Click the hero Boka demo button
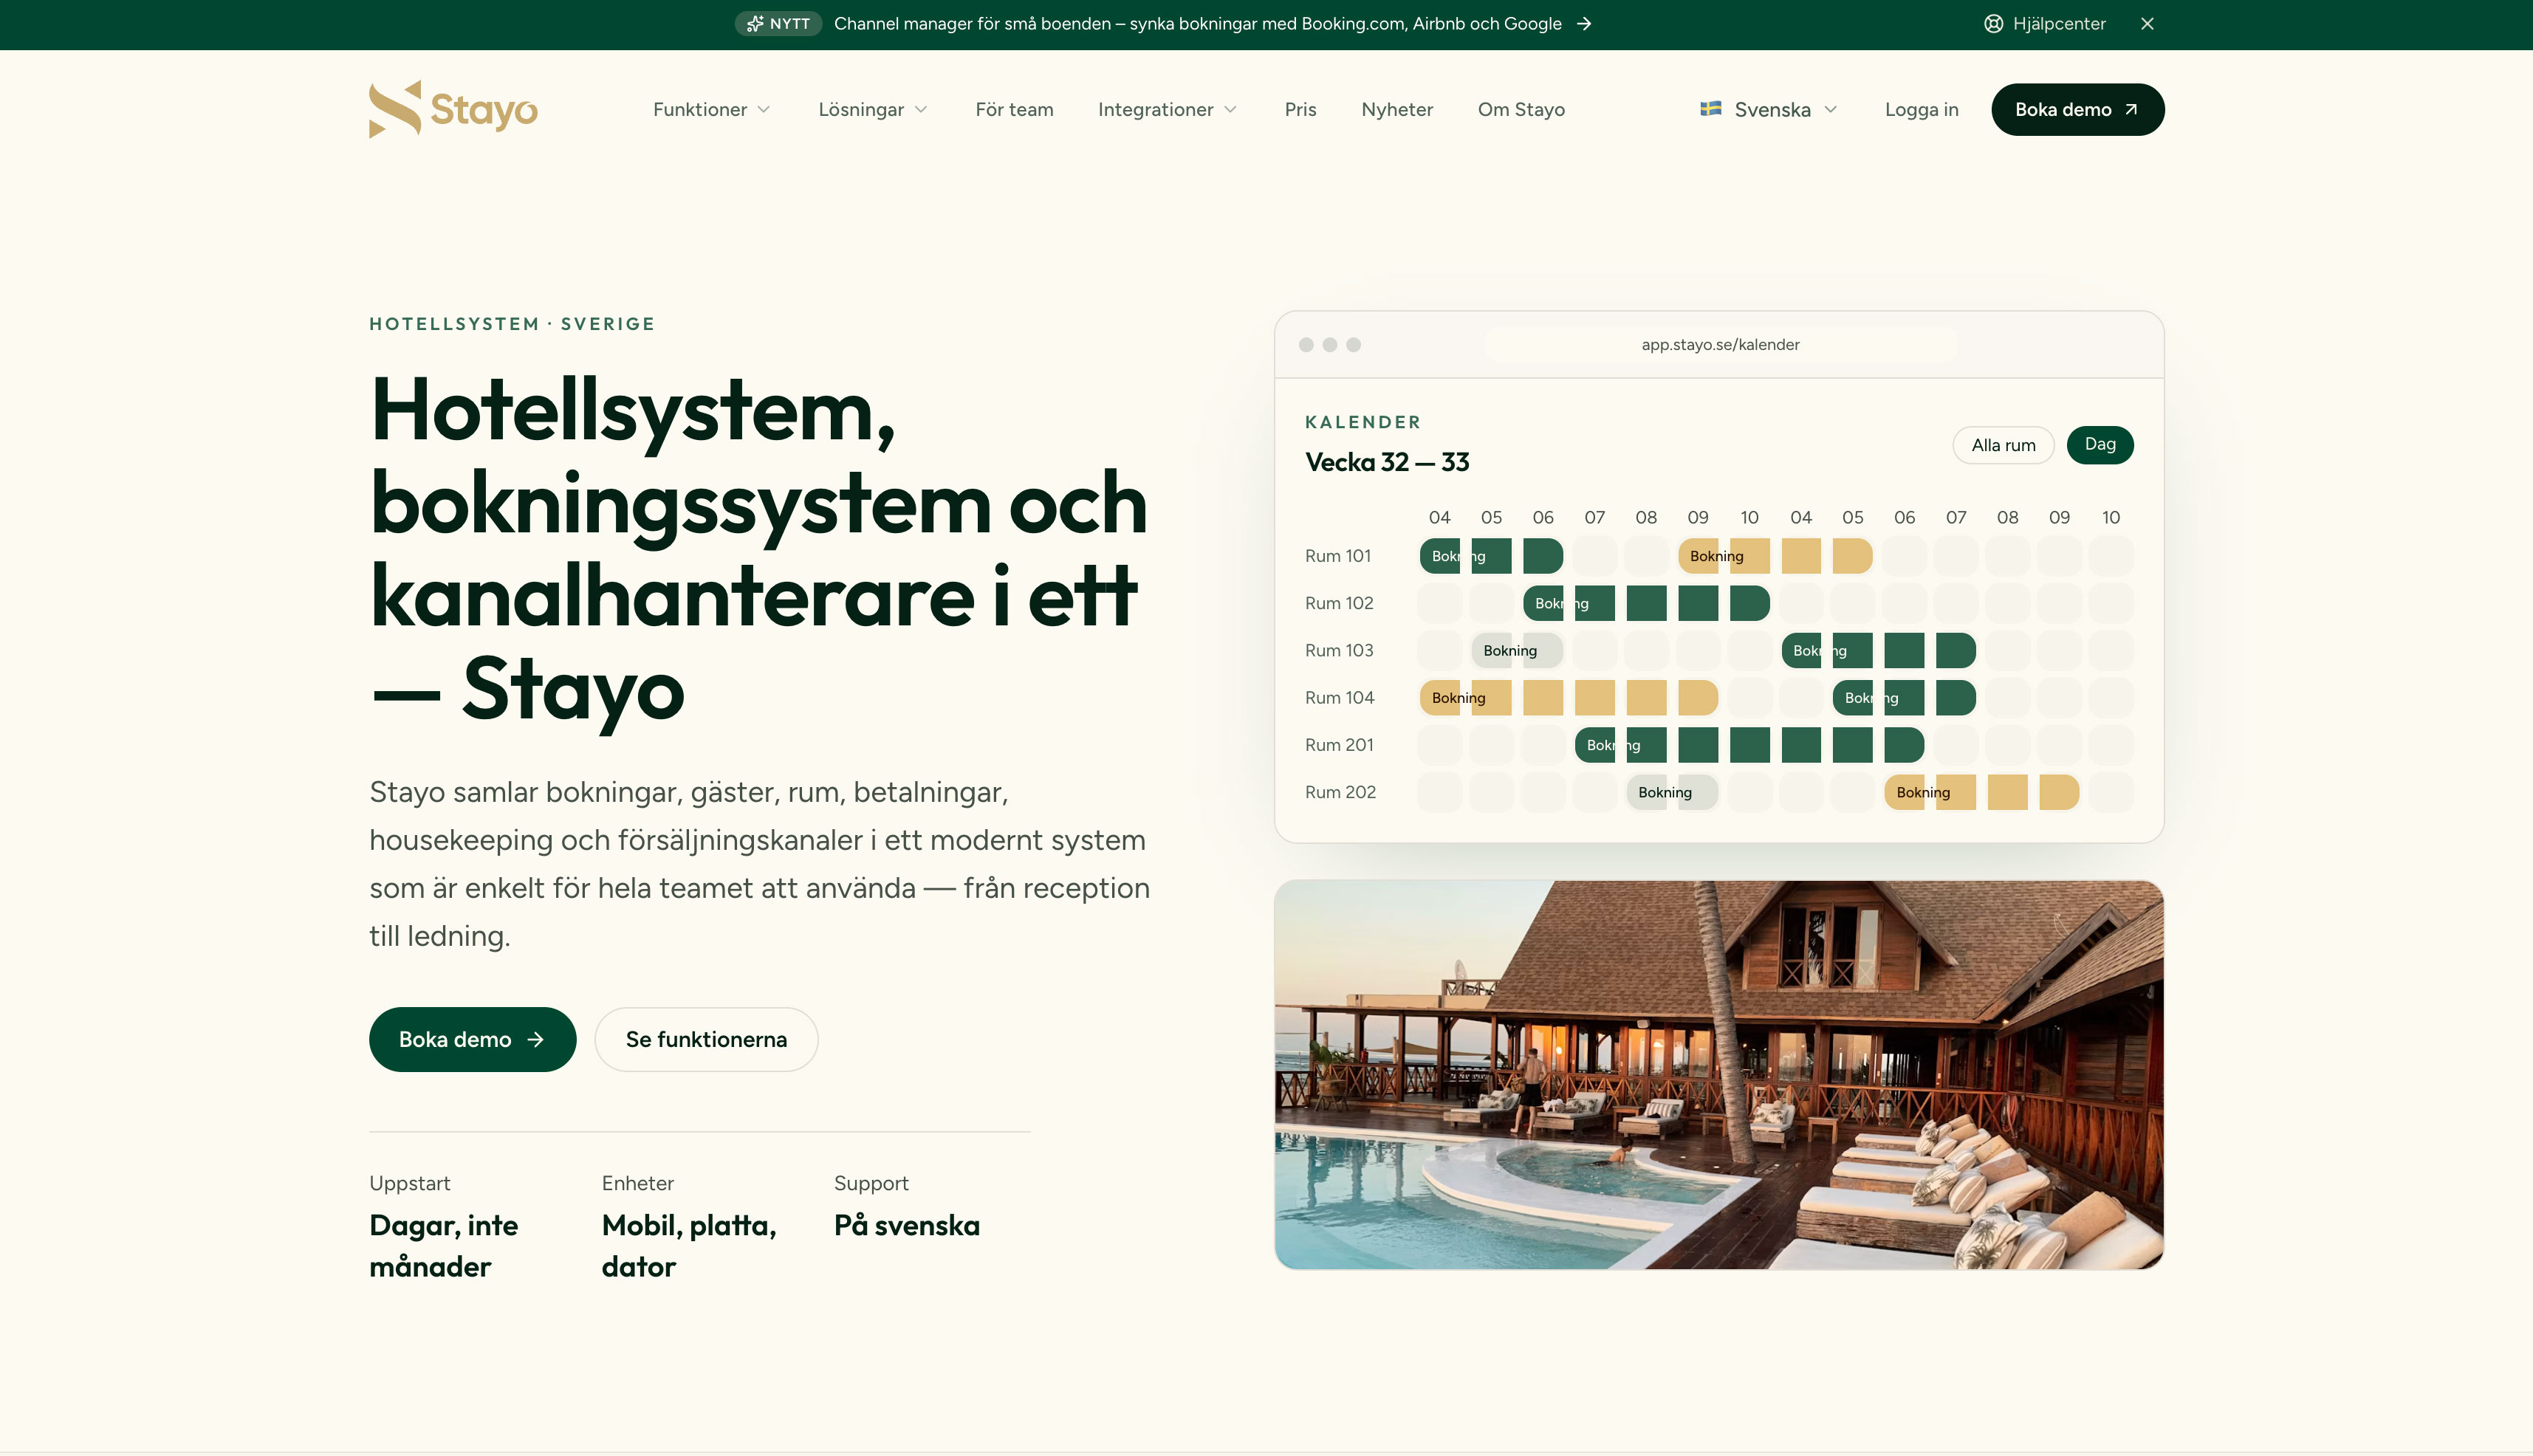Image resolution: width=2533 pixels, height=1456 pixels. click(472, 1039)
